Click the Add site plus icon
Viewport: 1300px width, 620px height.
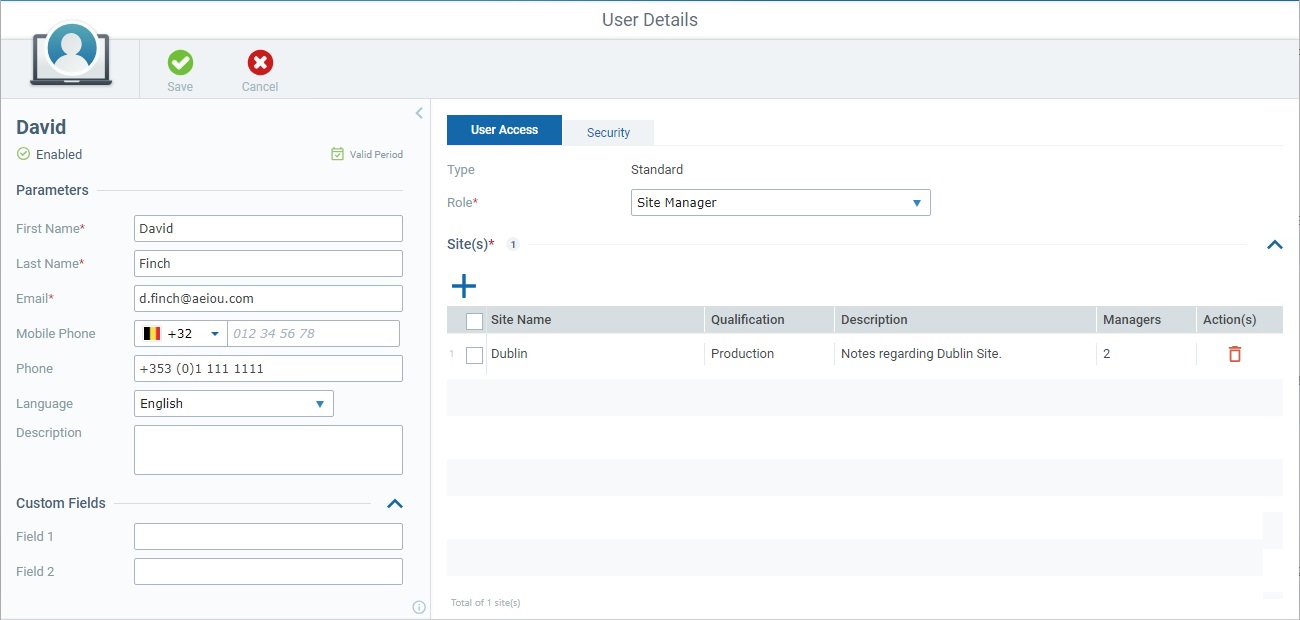point(463,286)
